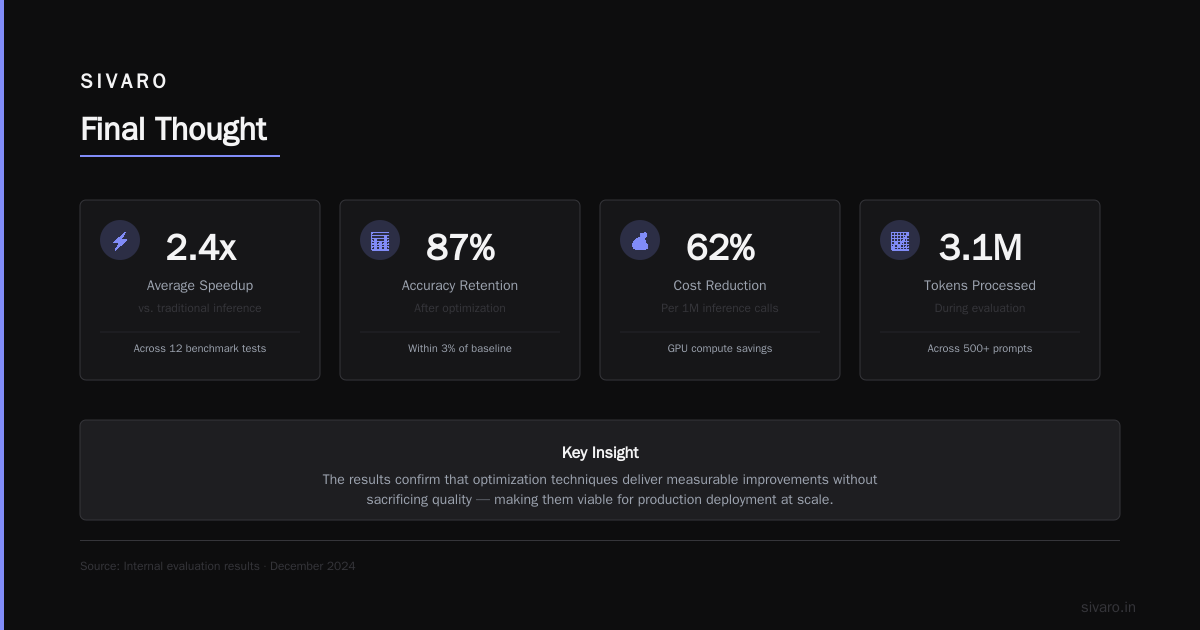
Task: Click the Key Insight heading
Action: (600, 452)
